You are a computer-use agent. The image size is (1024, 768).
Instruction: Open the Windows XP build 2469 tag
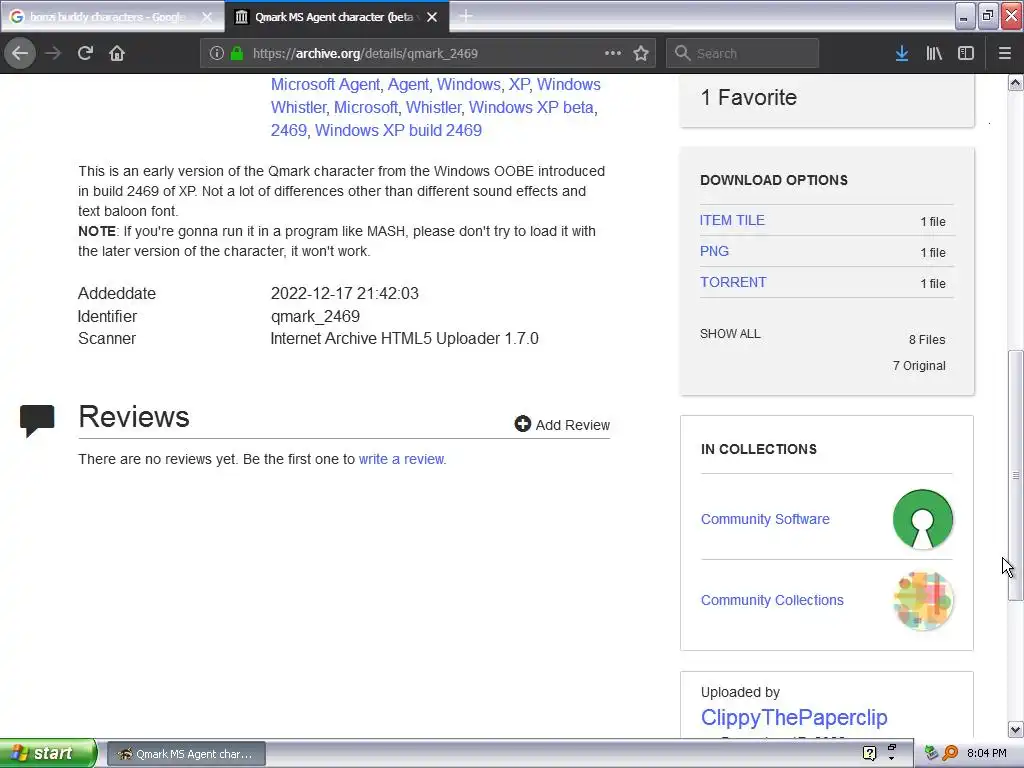[398, 130]
